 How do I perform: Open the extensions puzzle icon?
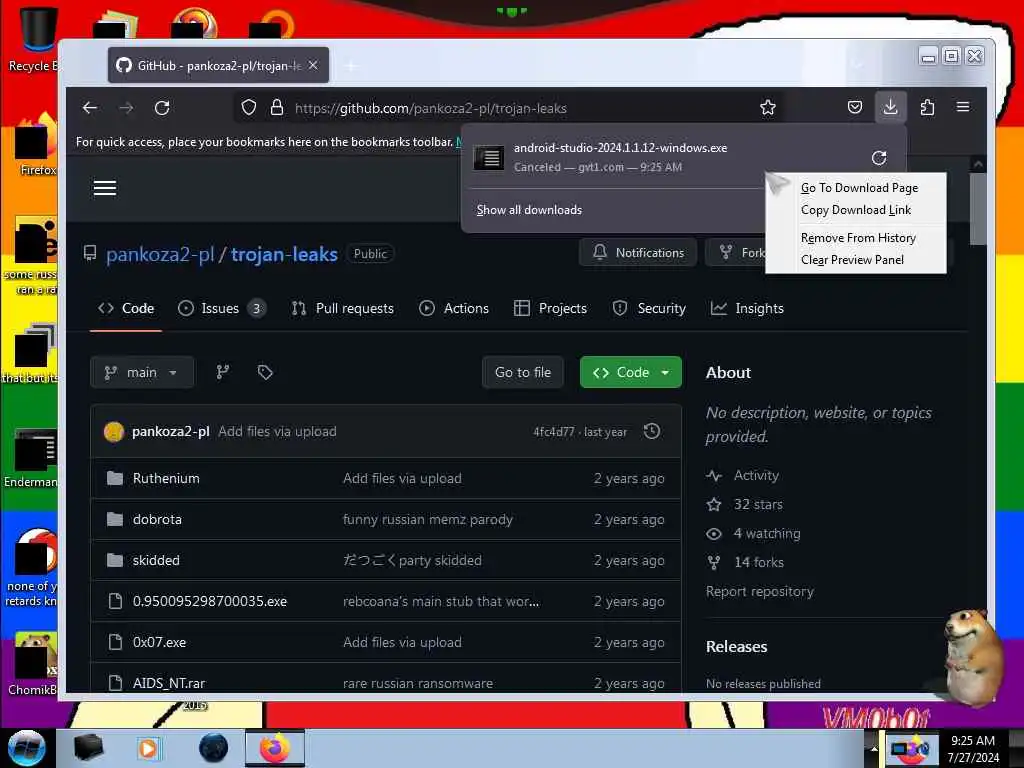(x=927, y=107)
